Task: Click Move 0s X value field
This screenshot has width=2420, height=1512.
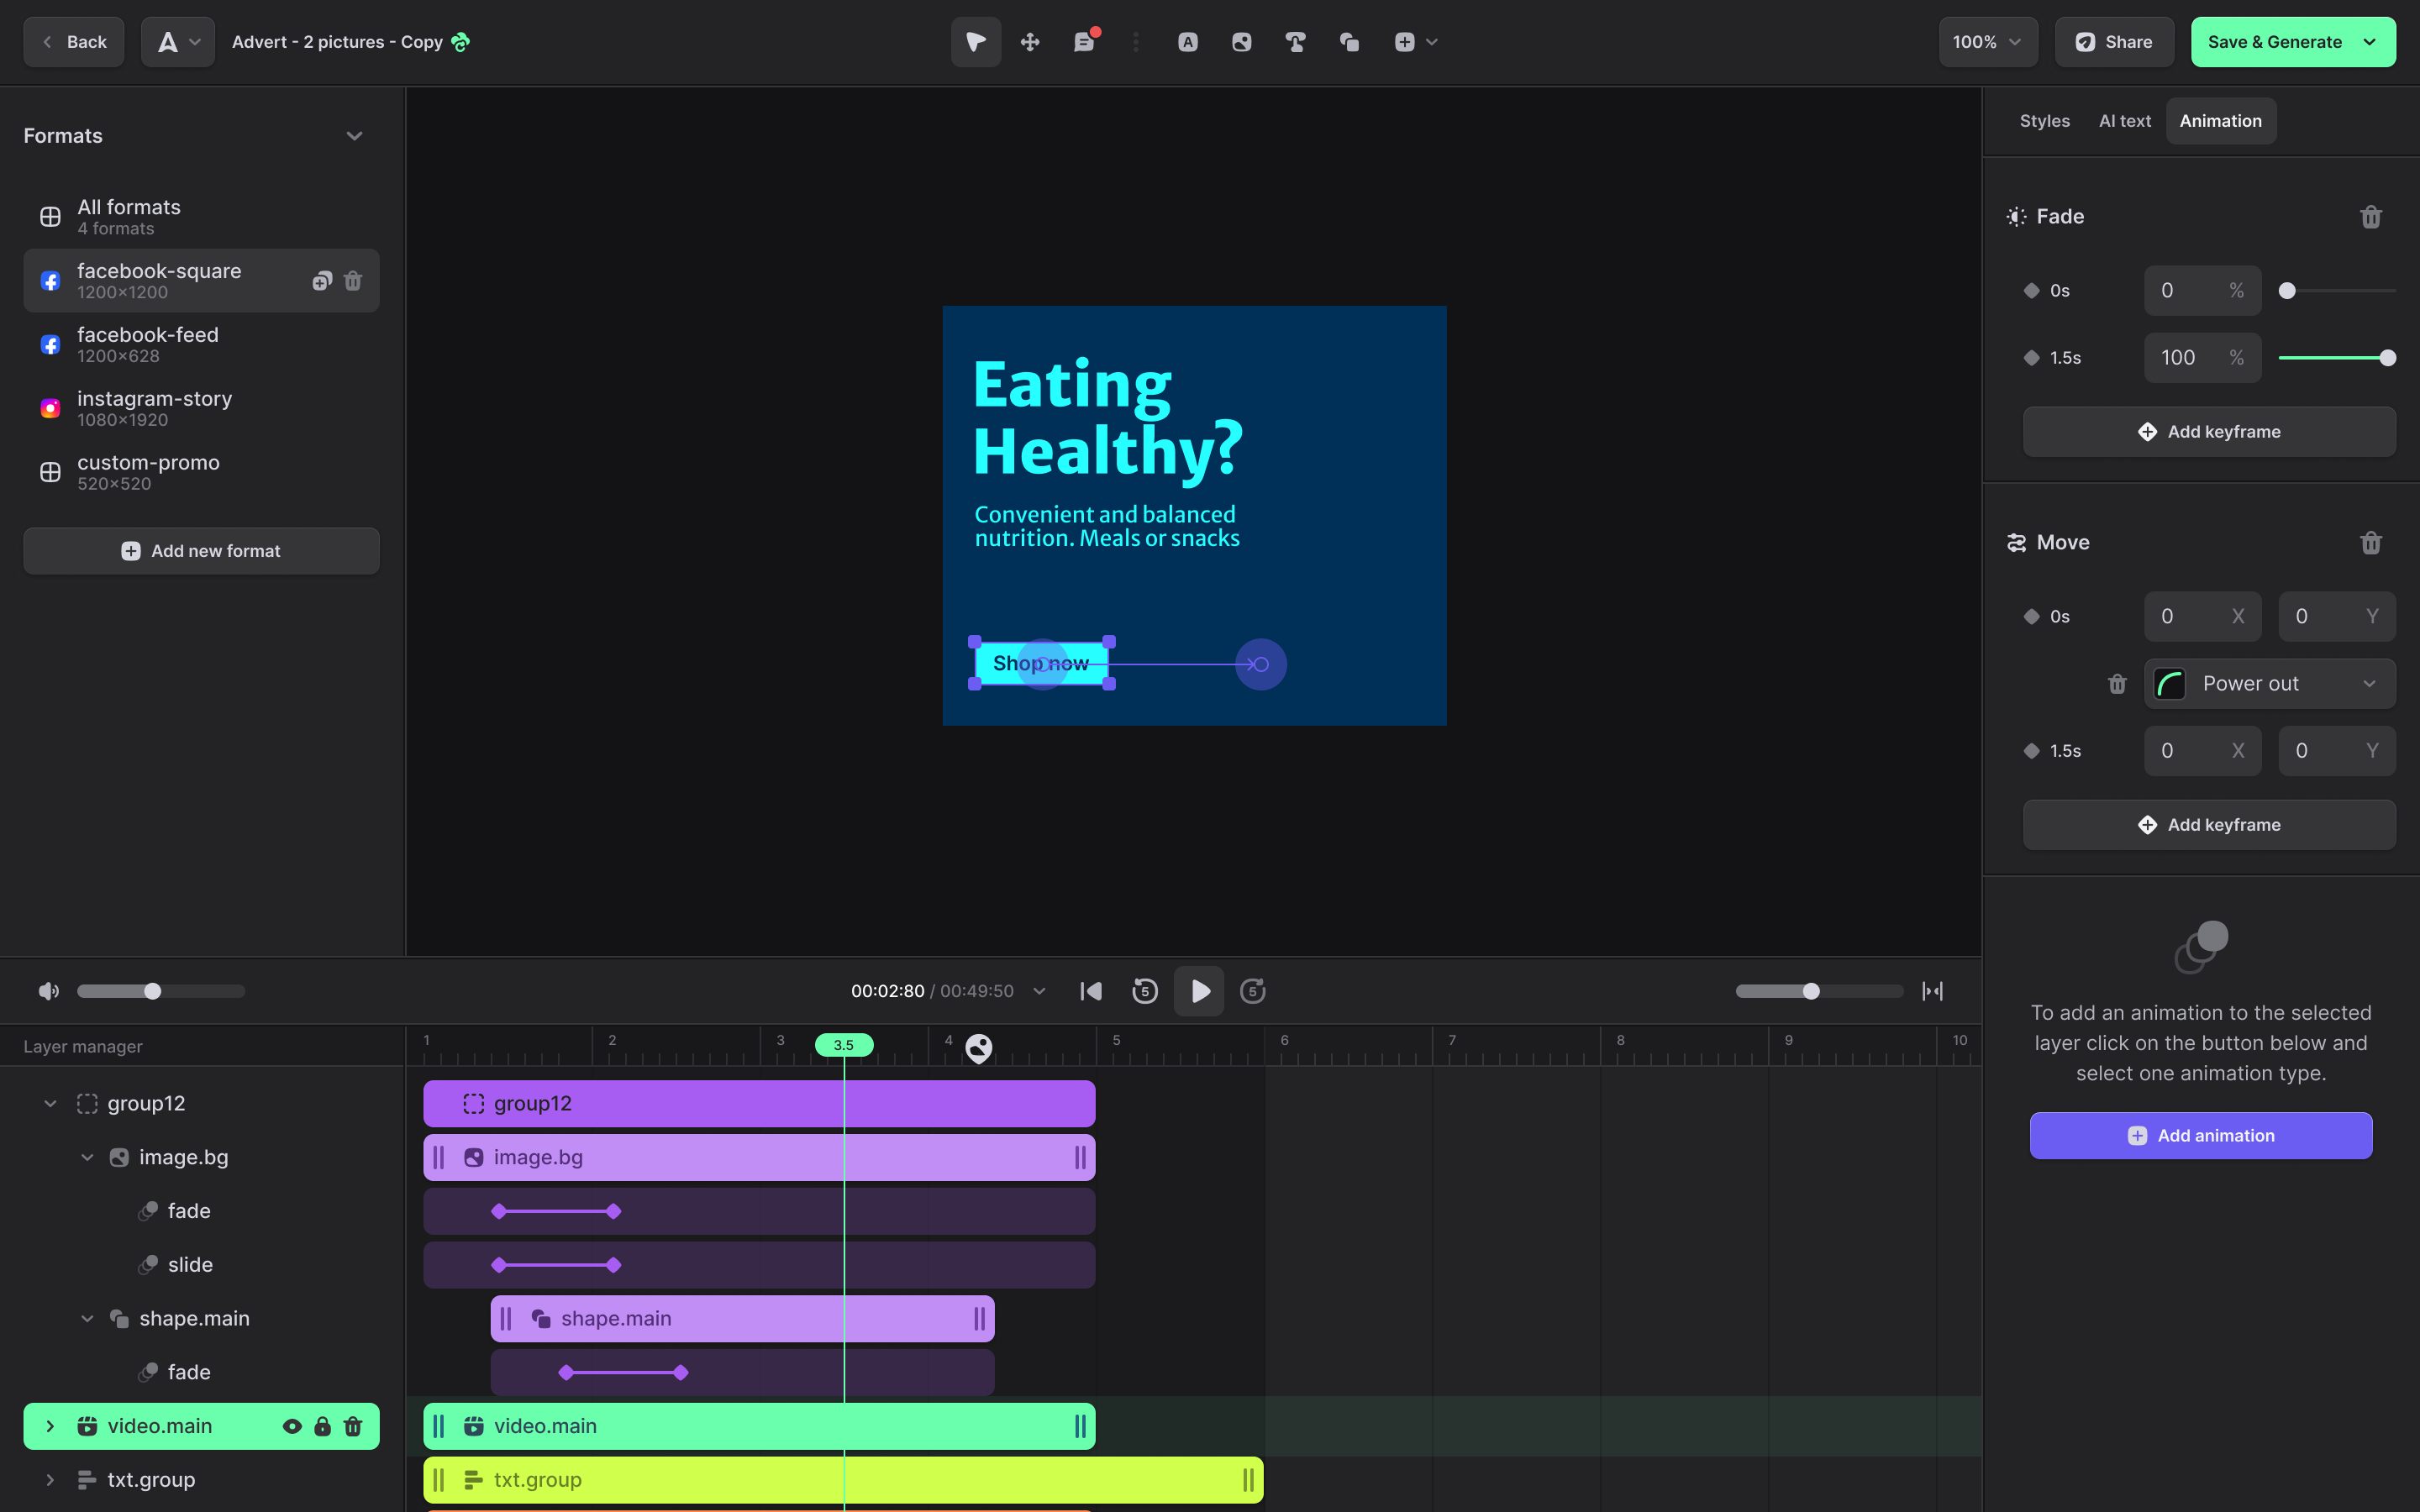Action: point(2202,617)
